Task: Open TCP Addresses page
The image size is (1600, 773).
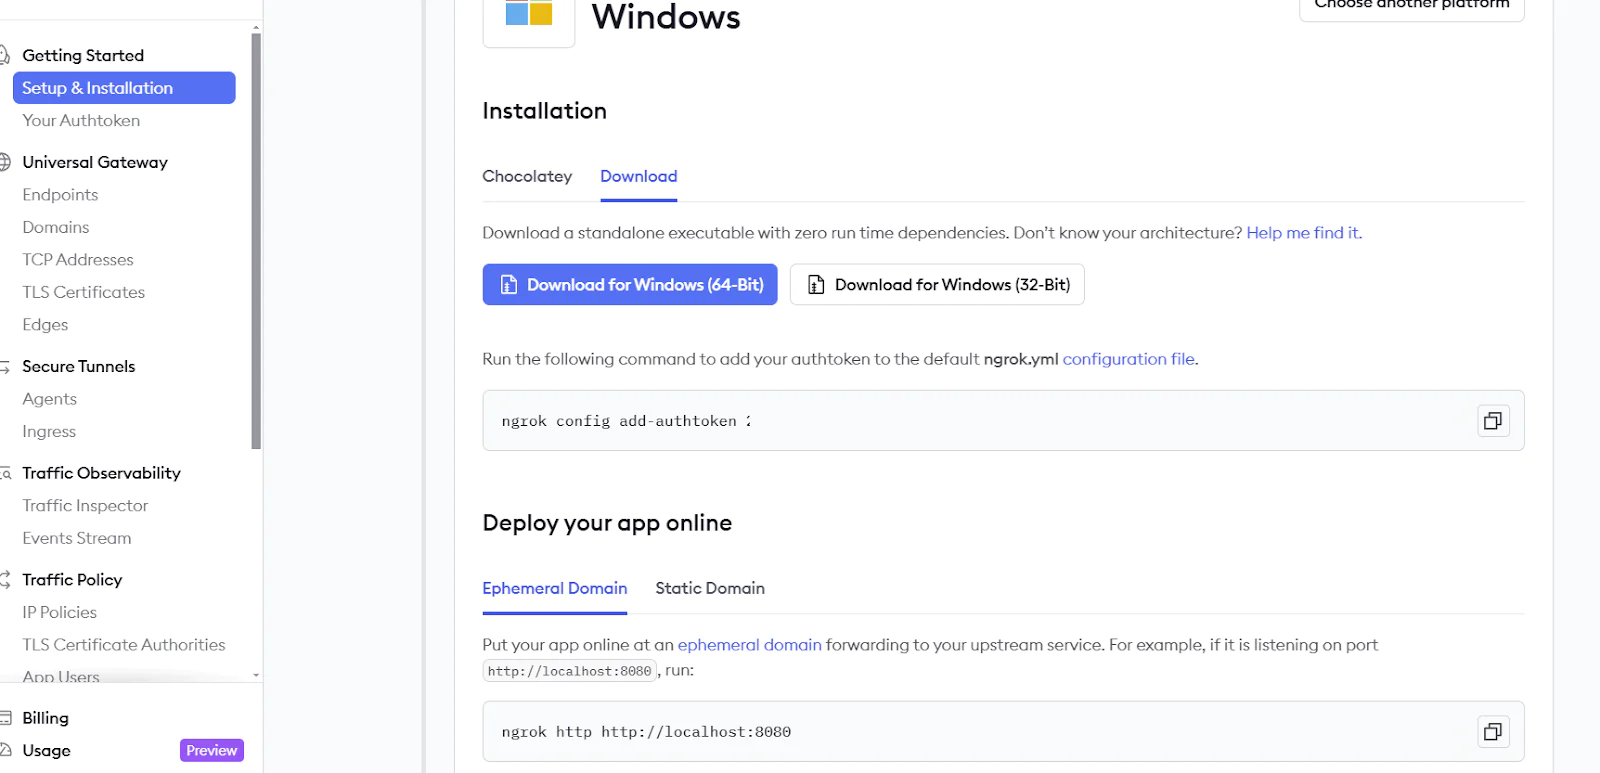Action: tap(78, 260)
